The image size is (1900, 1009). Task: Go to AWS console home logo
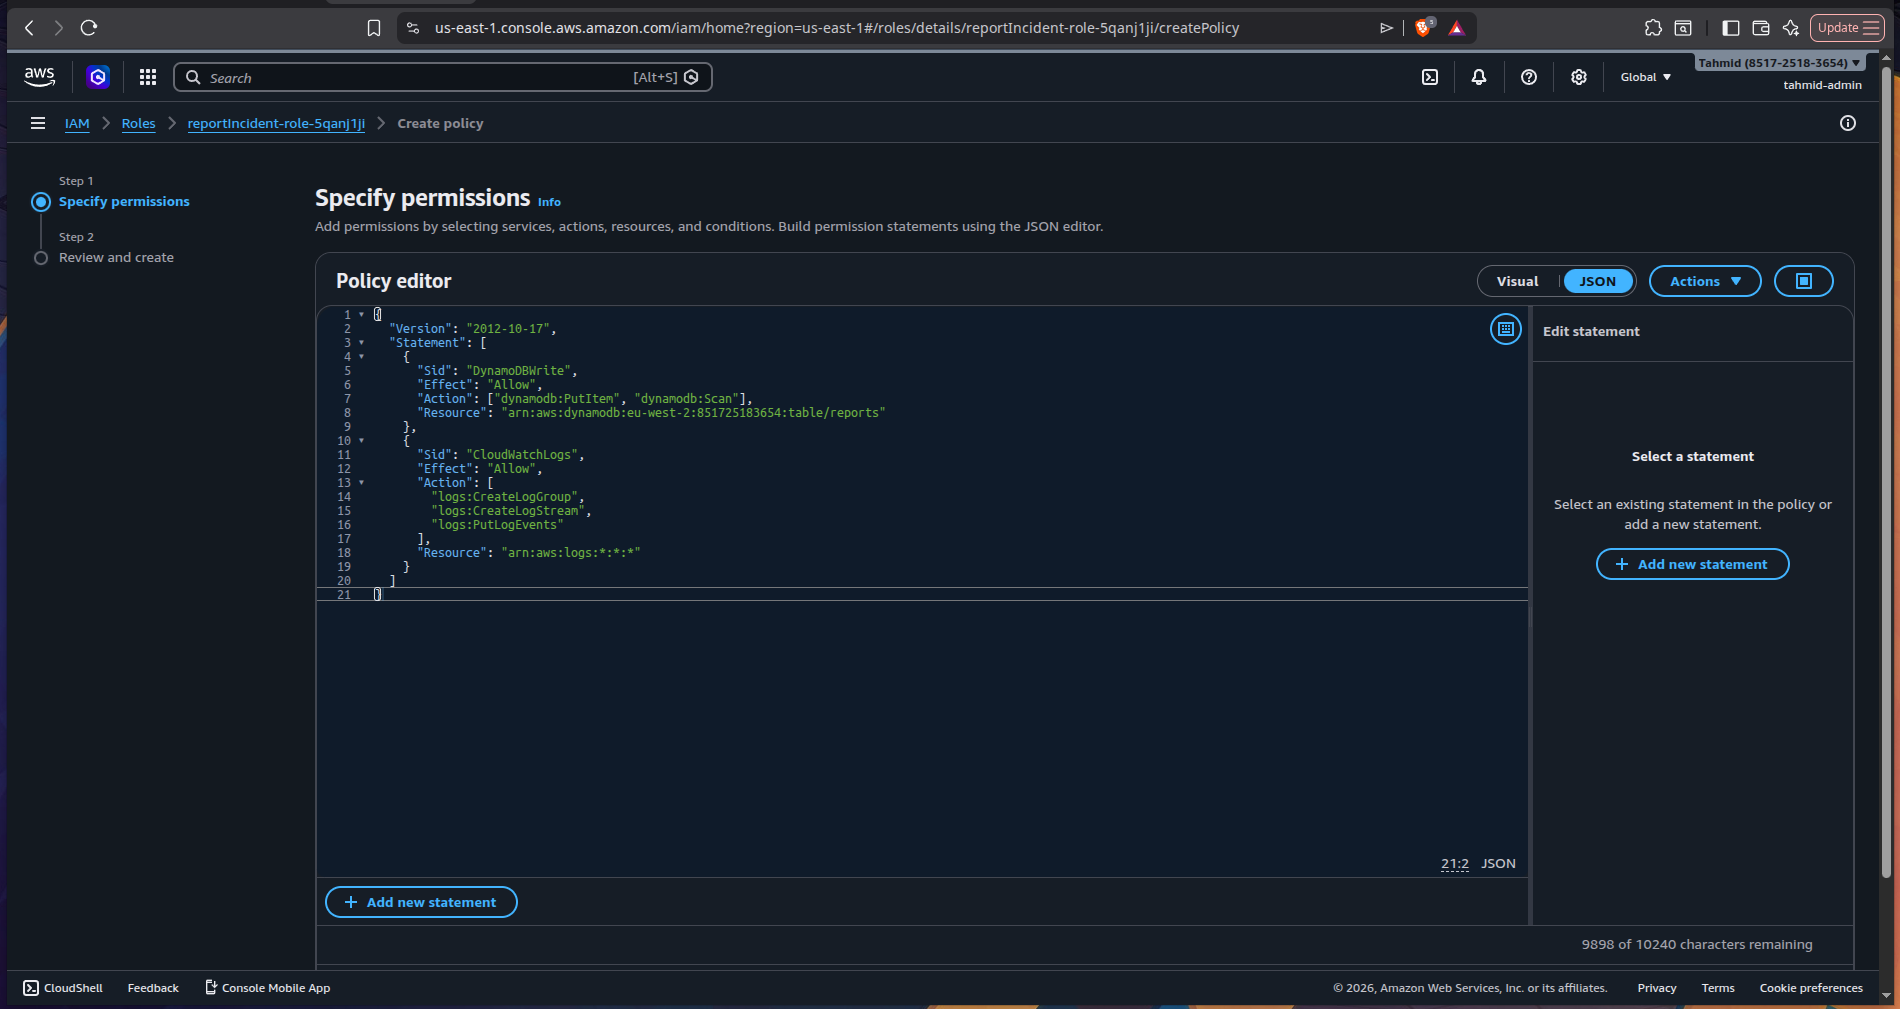click(x=40, y=76)
